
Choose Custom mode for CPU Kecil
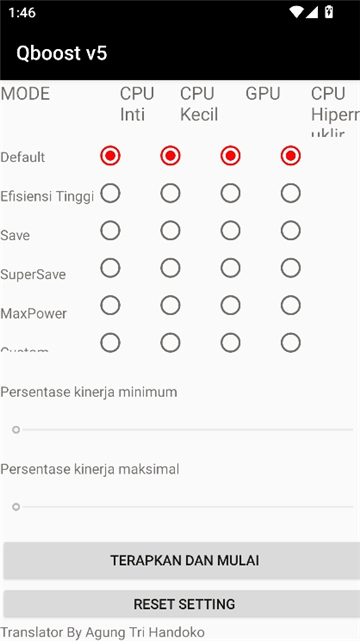pos(170,343)
